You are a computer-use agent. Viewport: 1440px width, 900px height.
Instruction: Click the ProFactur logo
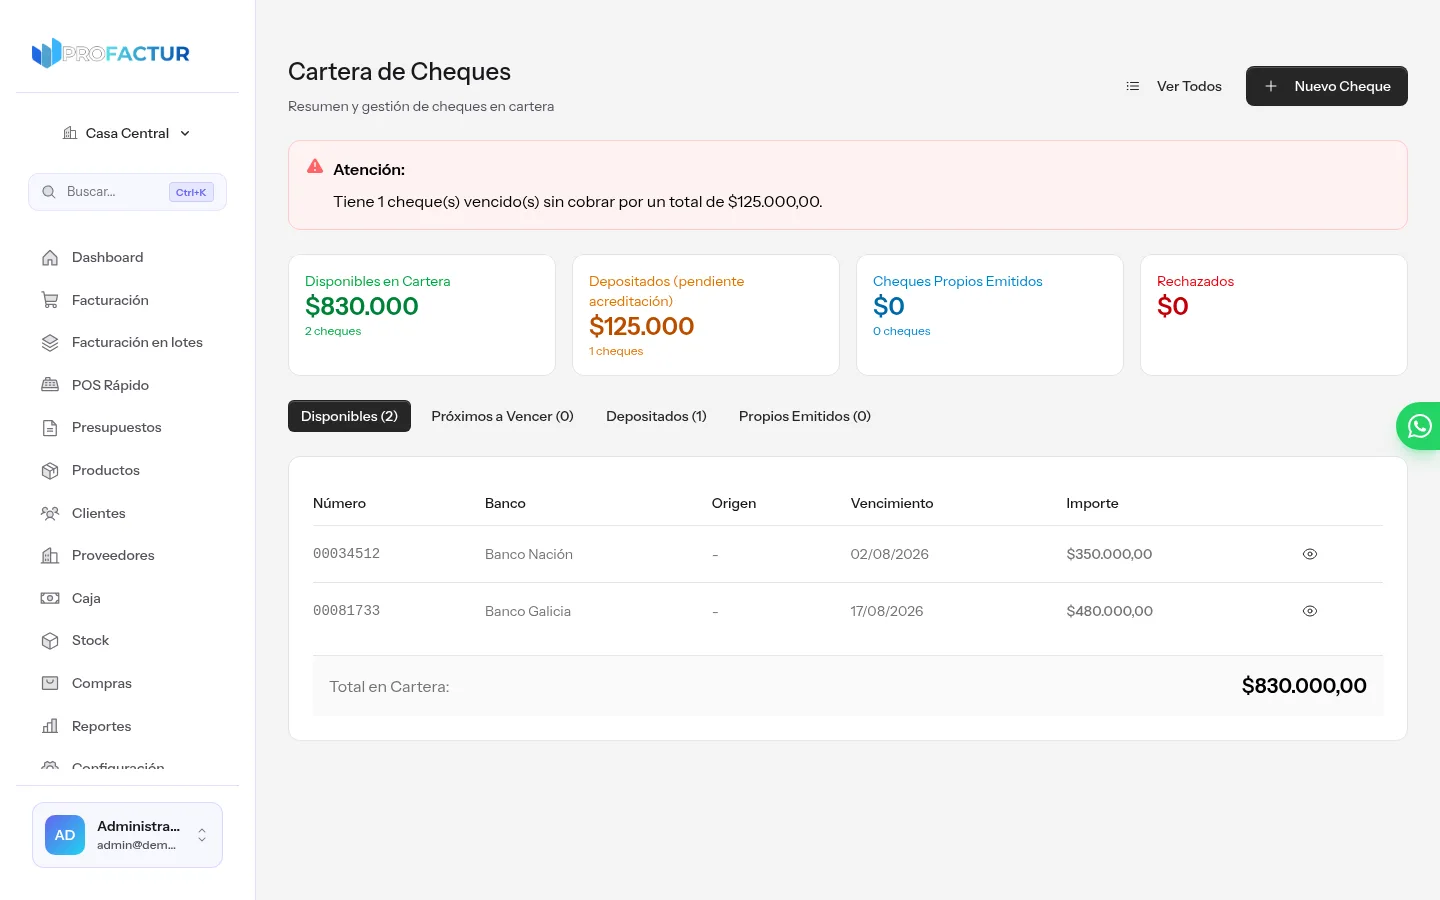click(111, 53)
